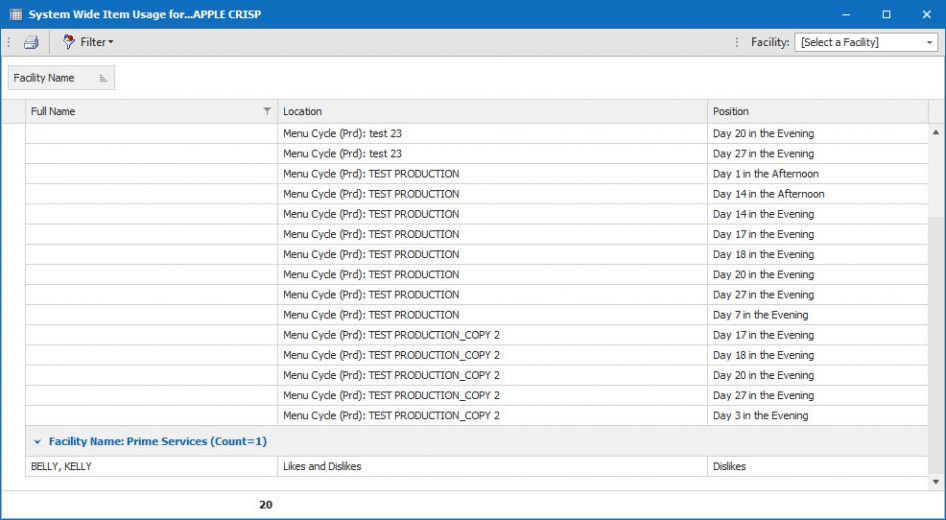Maximize the item usage window

[886, 14]
